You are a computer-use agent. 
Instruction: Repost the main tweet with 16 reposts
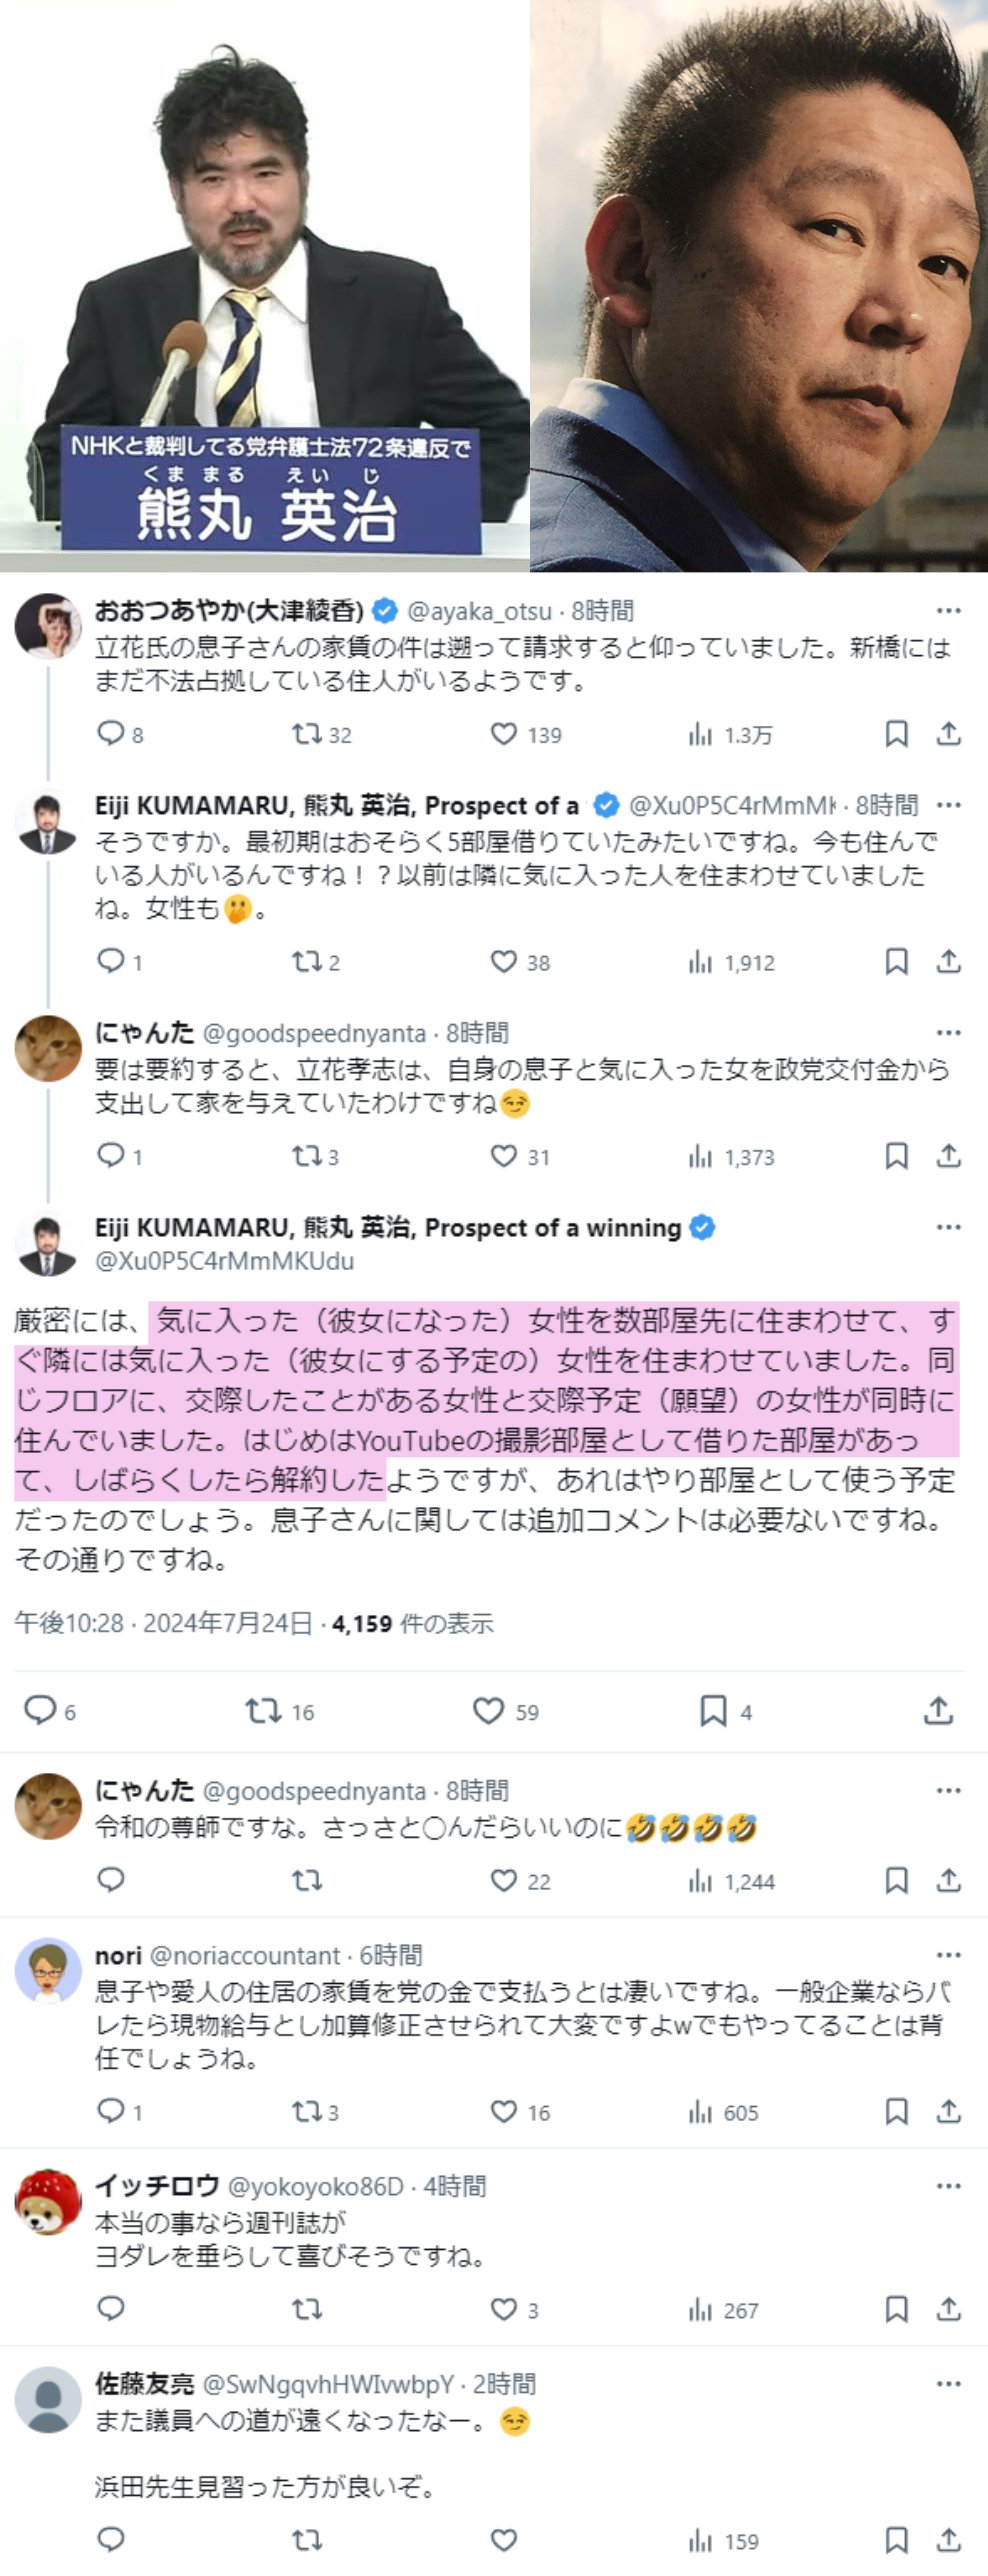click(x=264, y=1711)
